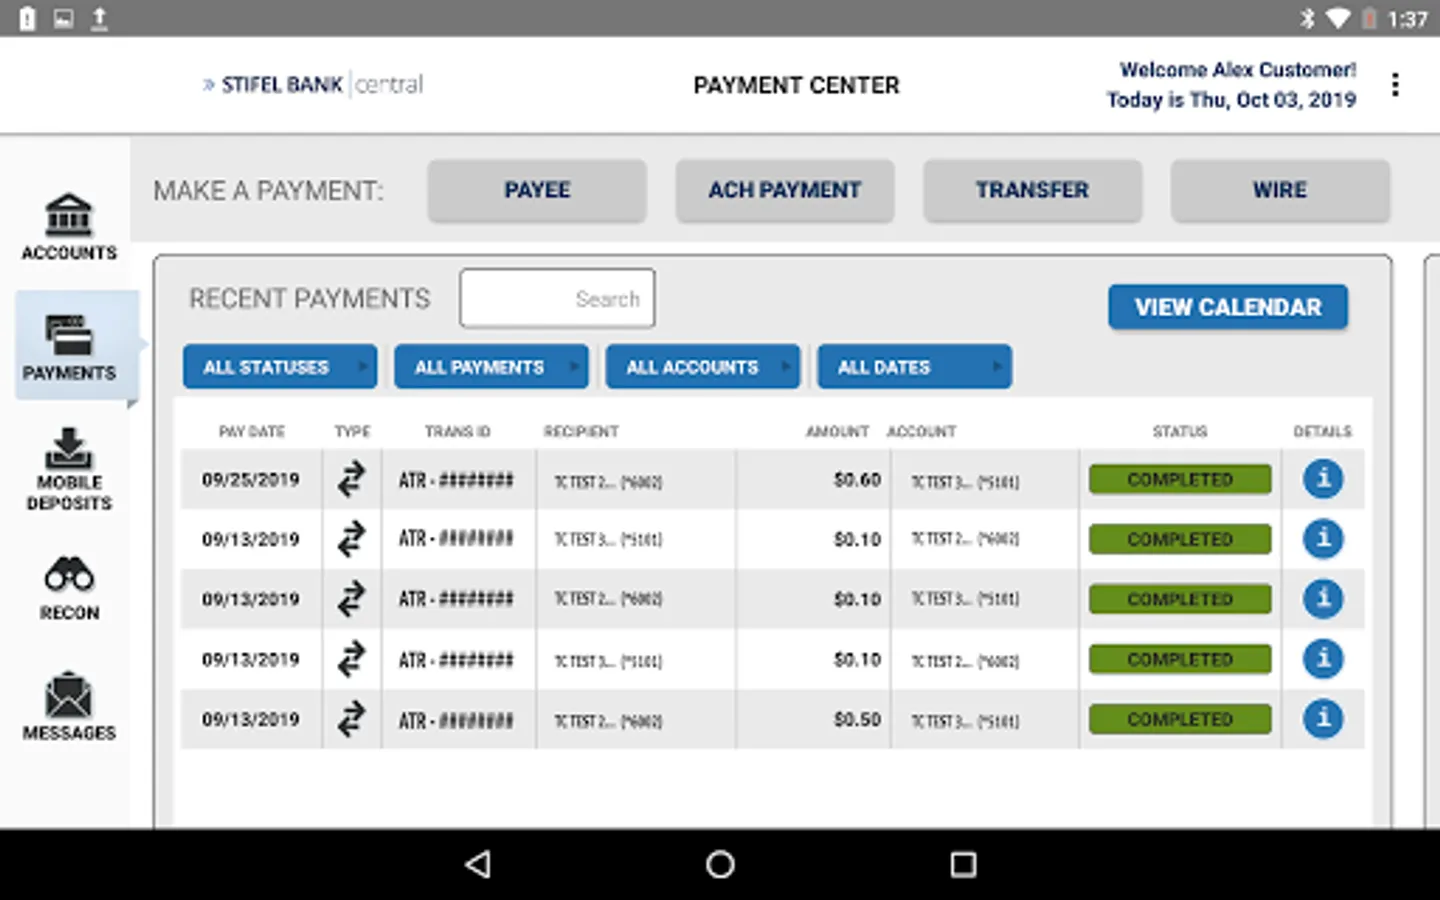
Task: Click the Payee payment button
Action: (x=537, y=190)
